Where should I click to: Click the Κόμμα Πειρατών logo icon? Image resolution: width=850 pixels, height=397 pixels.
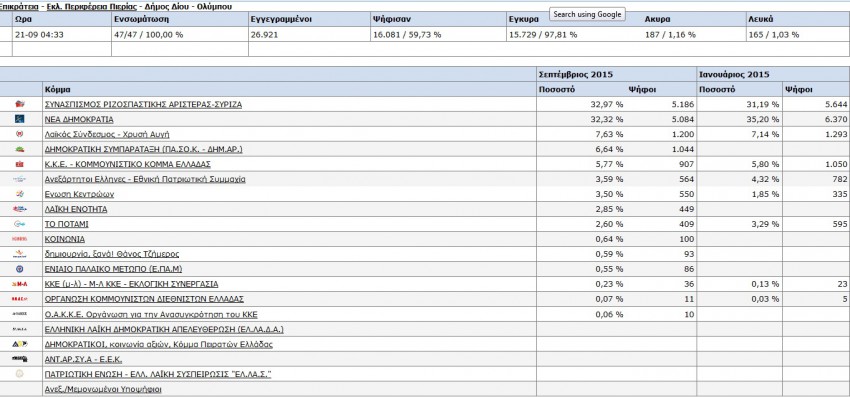click(20, 344)
